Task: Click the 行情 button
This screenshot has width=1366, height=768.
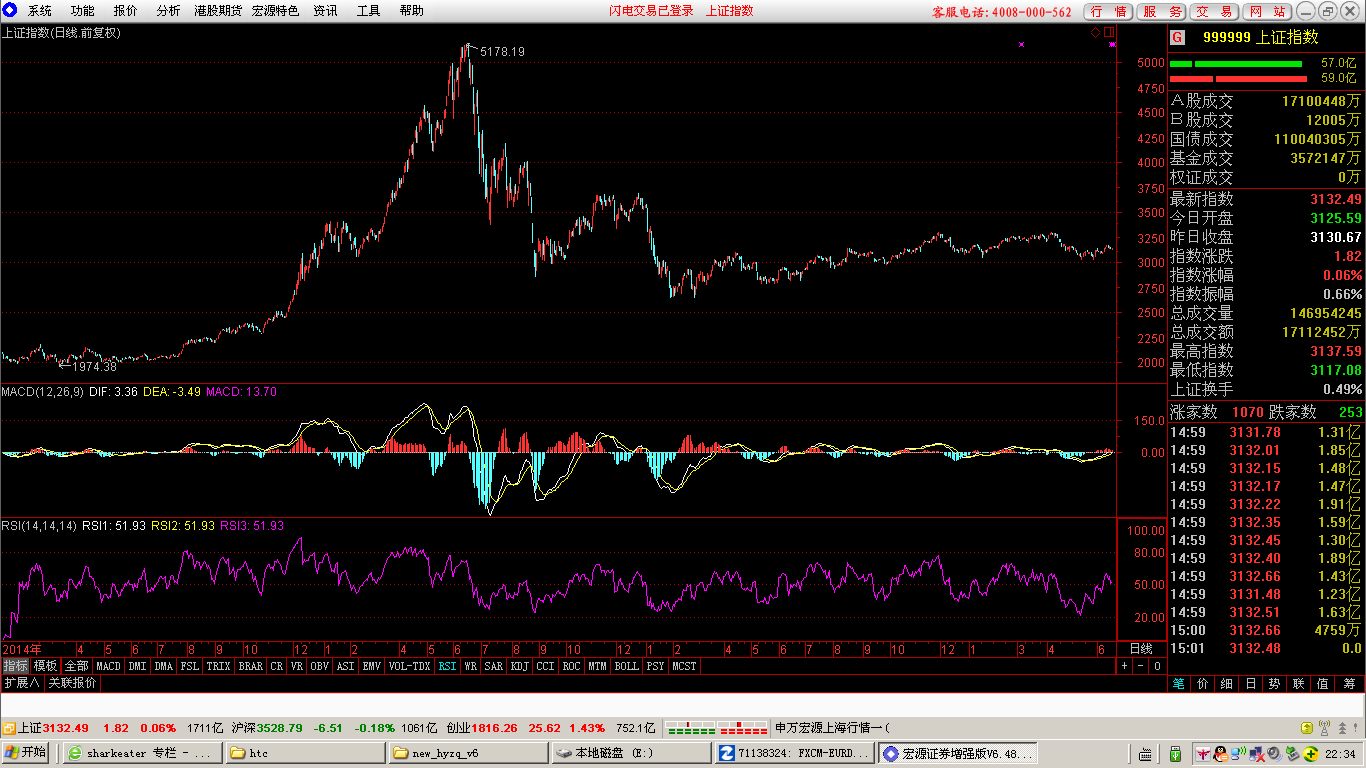Action: tap(1109, 11)
